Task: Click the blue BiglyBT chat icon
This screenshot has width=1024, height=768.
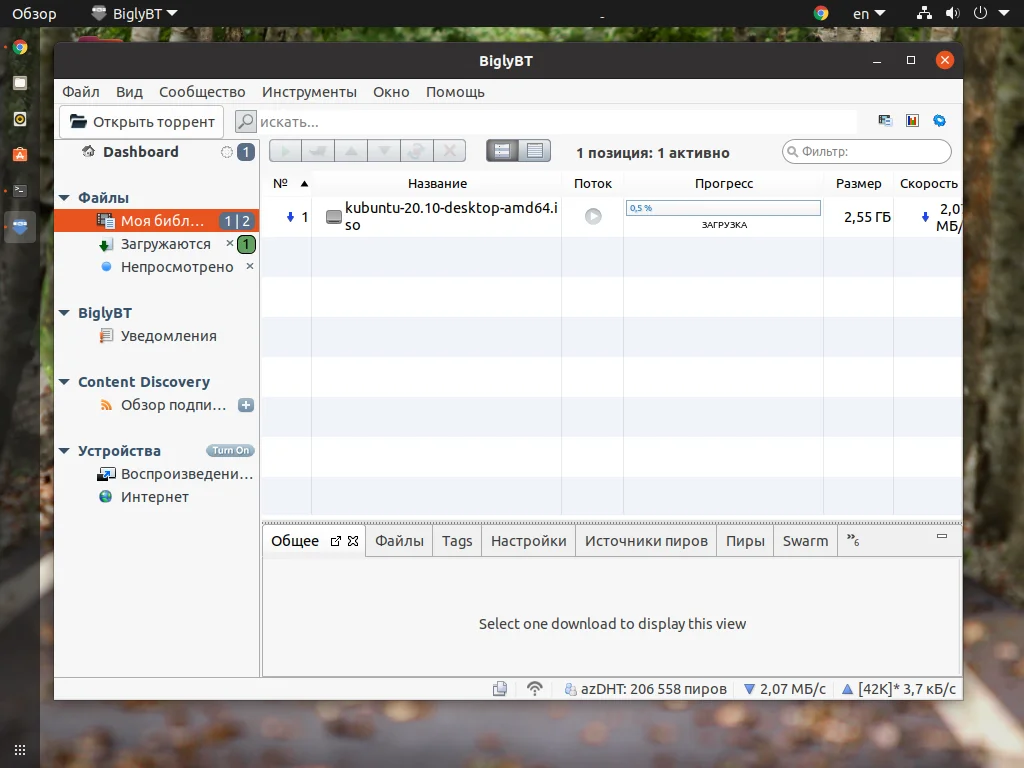Action: (x=940, y=120)
